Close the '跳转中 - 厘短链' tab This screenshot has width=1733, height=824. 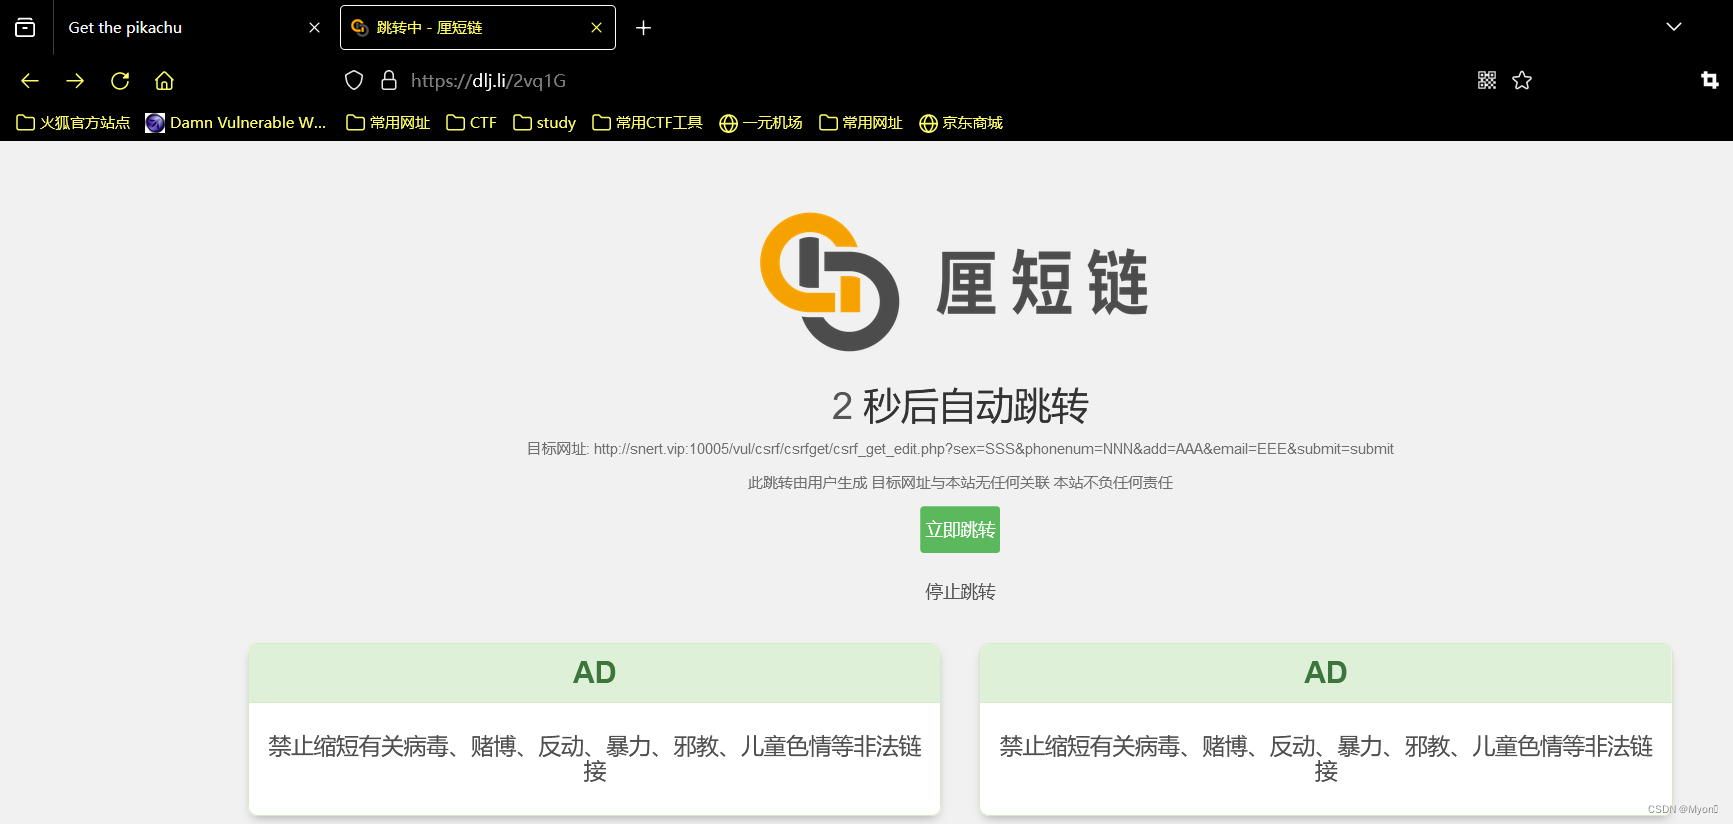[x=596, y=28]
